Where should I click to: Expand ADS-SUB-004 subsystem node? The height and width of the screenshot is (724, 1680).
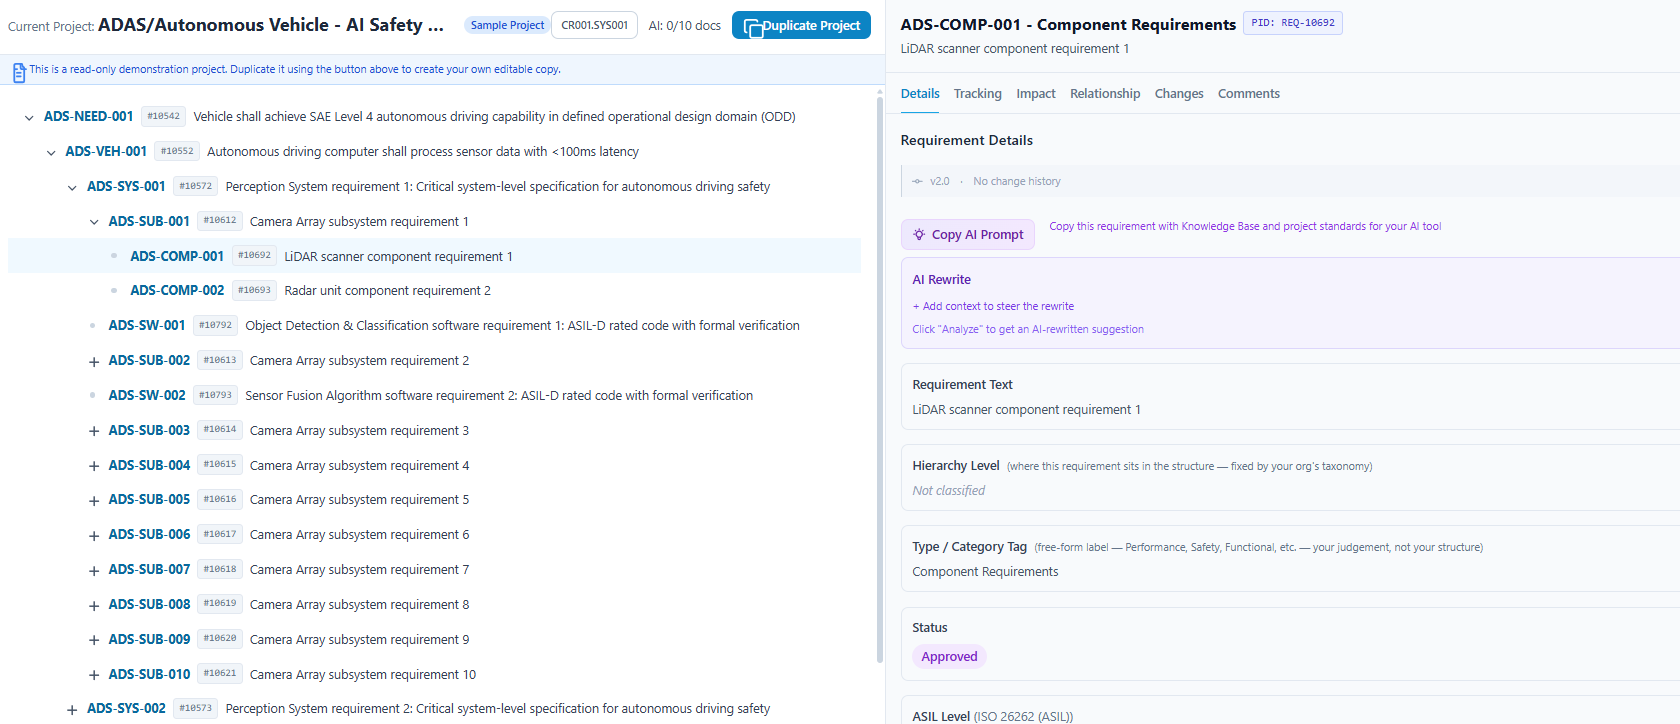[94, 466]
